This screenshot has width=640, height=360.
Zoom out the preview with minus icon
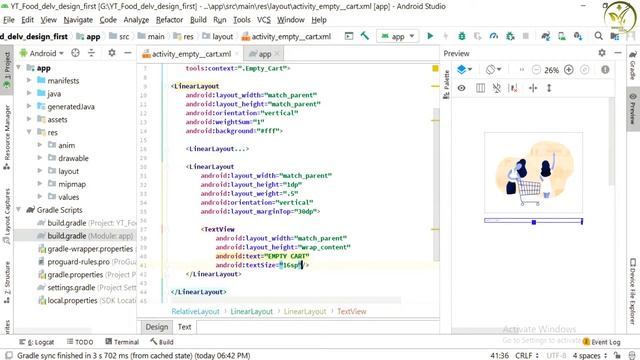pos(536,70)
